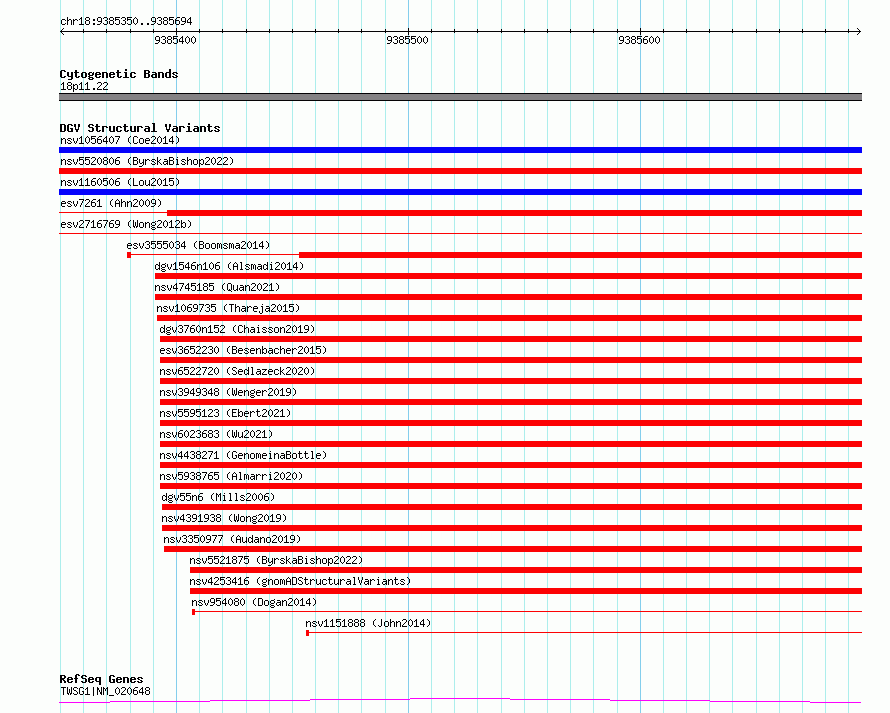Select the dgv3760n152 (Chaisson2019) variant
The width and height of the screenshot is (890, 713).
pyautogui.click(x=237, y=329)
